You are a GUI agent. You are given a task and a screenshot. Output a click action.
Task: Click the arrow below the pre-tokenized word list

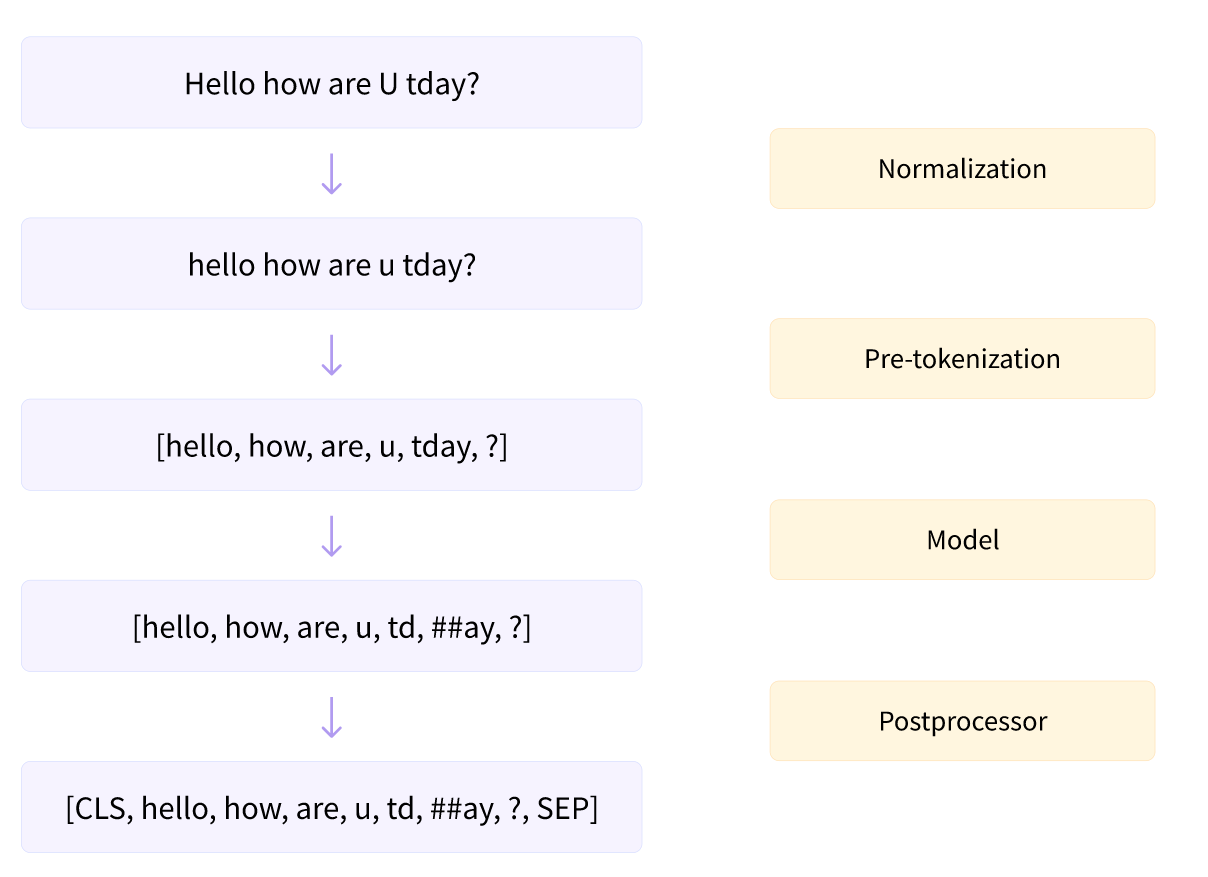[331, 535]
